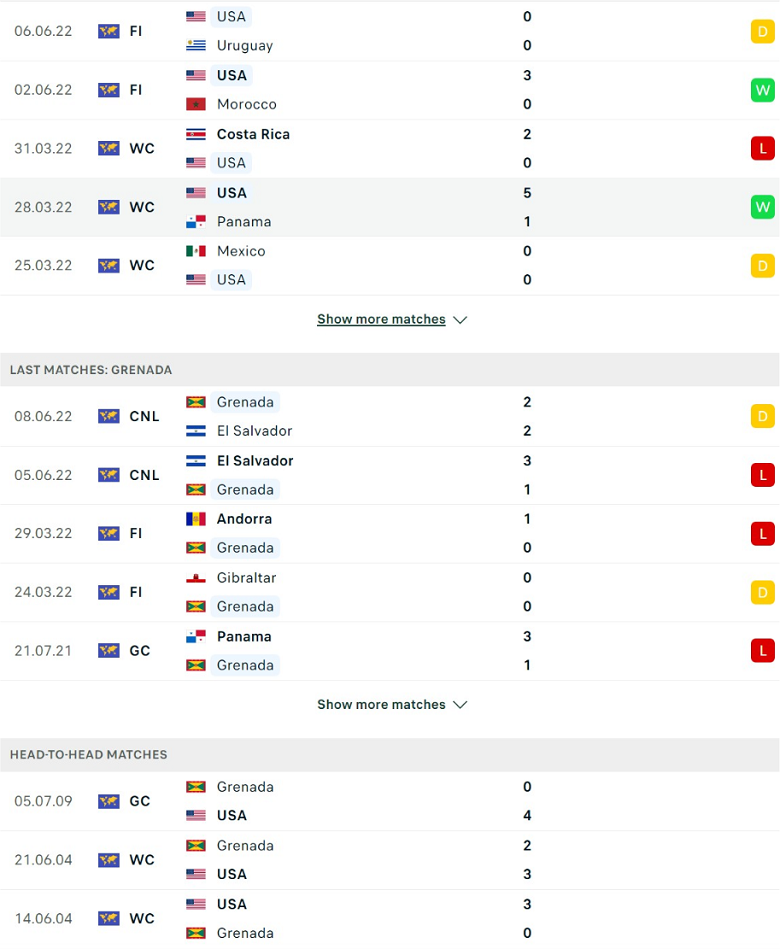Click chevron next to Grenada's Show more matches
The height and width of the screenshot is (949, 780).
pos(460,705)
